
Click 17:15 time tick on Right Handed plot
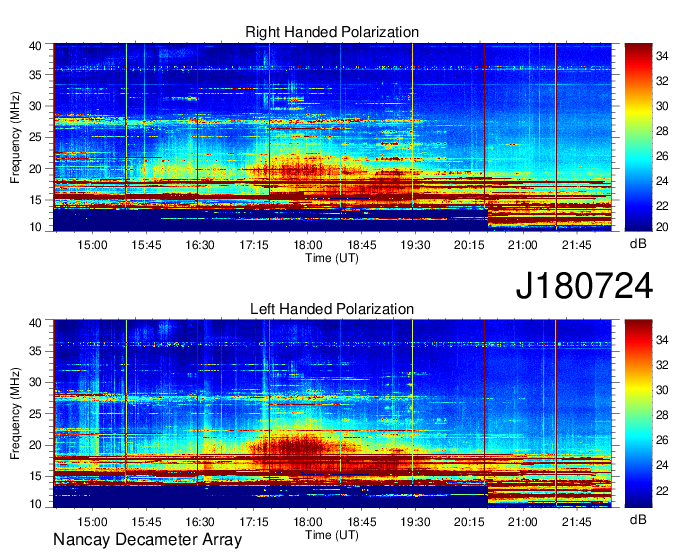(x=254, y=245)
